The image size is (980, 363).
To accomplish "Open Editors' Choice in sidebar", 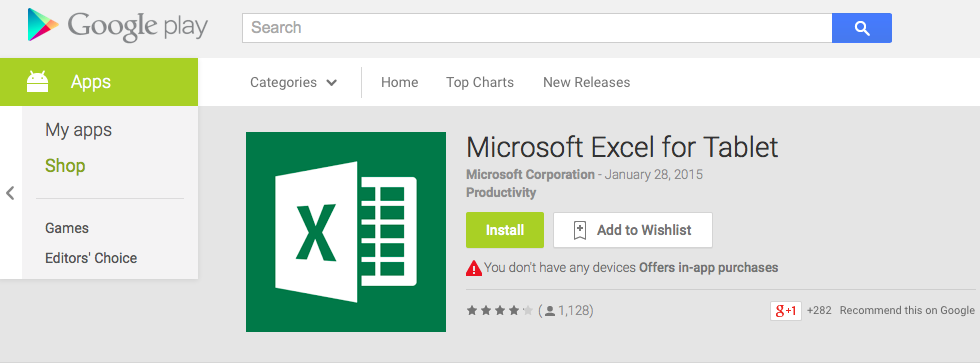I will point(91,258).
